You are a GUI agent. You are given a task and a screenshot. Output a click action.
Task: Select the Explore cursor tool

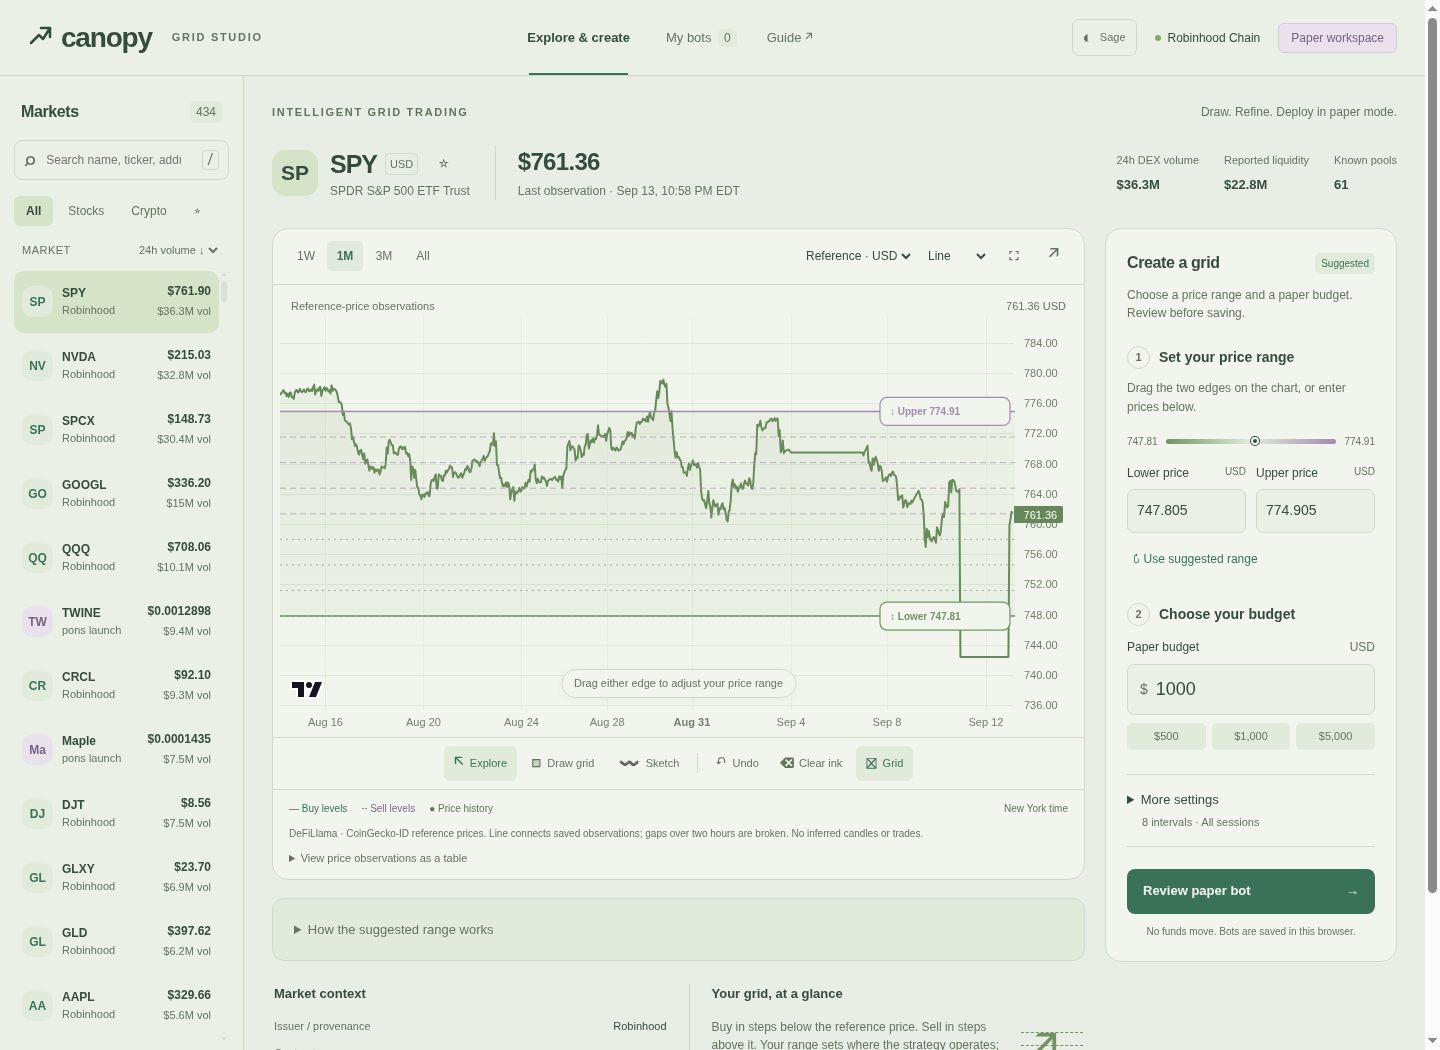tap(480, 763)
